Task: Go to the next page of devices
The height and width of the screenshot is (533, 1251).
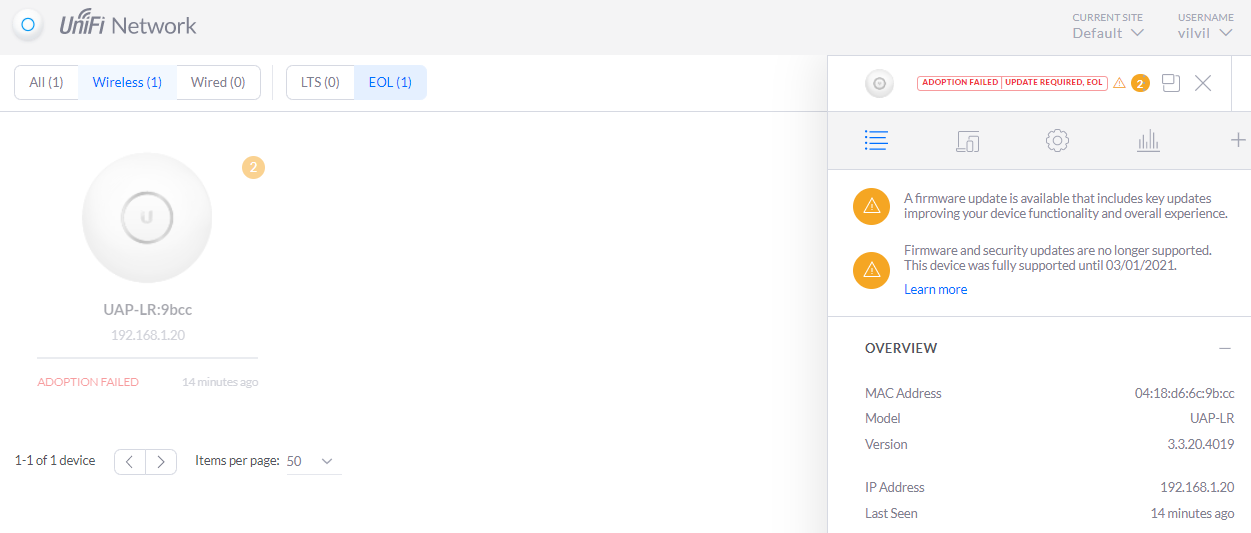Action: point(161,461)
